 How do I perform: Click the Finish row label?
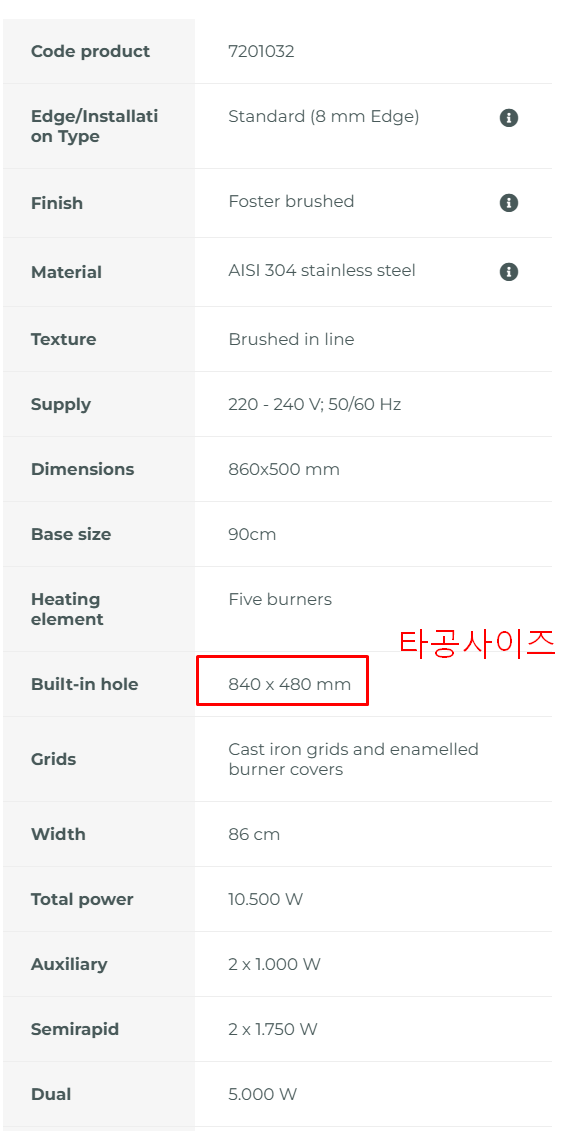tap(57, 203)
